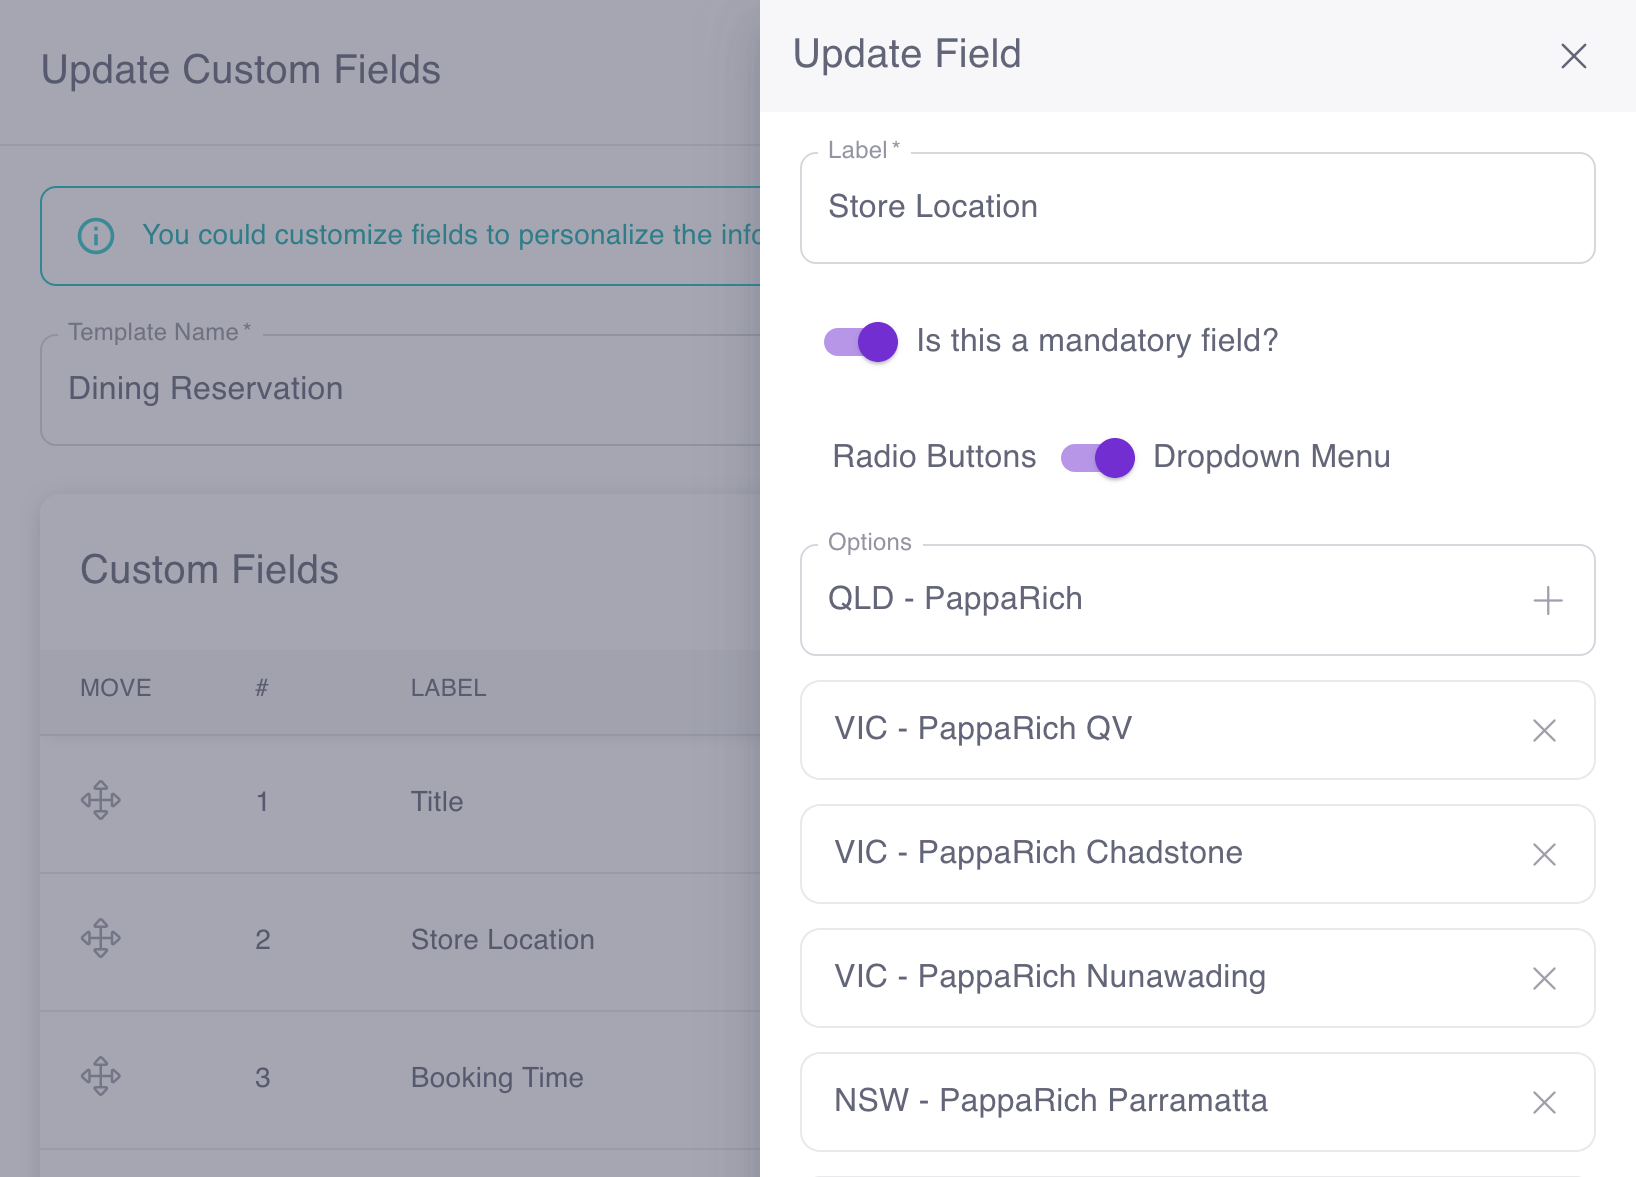Delete the NSW - PappaRich Parramatta option
1636x1177 pixels.
tap(1544, 1102)
